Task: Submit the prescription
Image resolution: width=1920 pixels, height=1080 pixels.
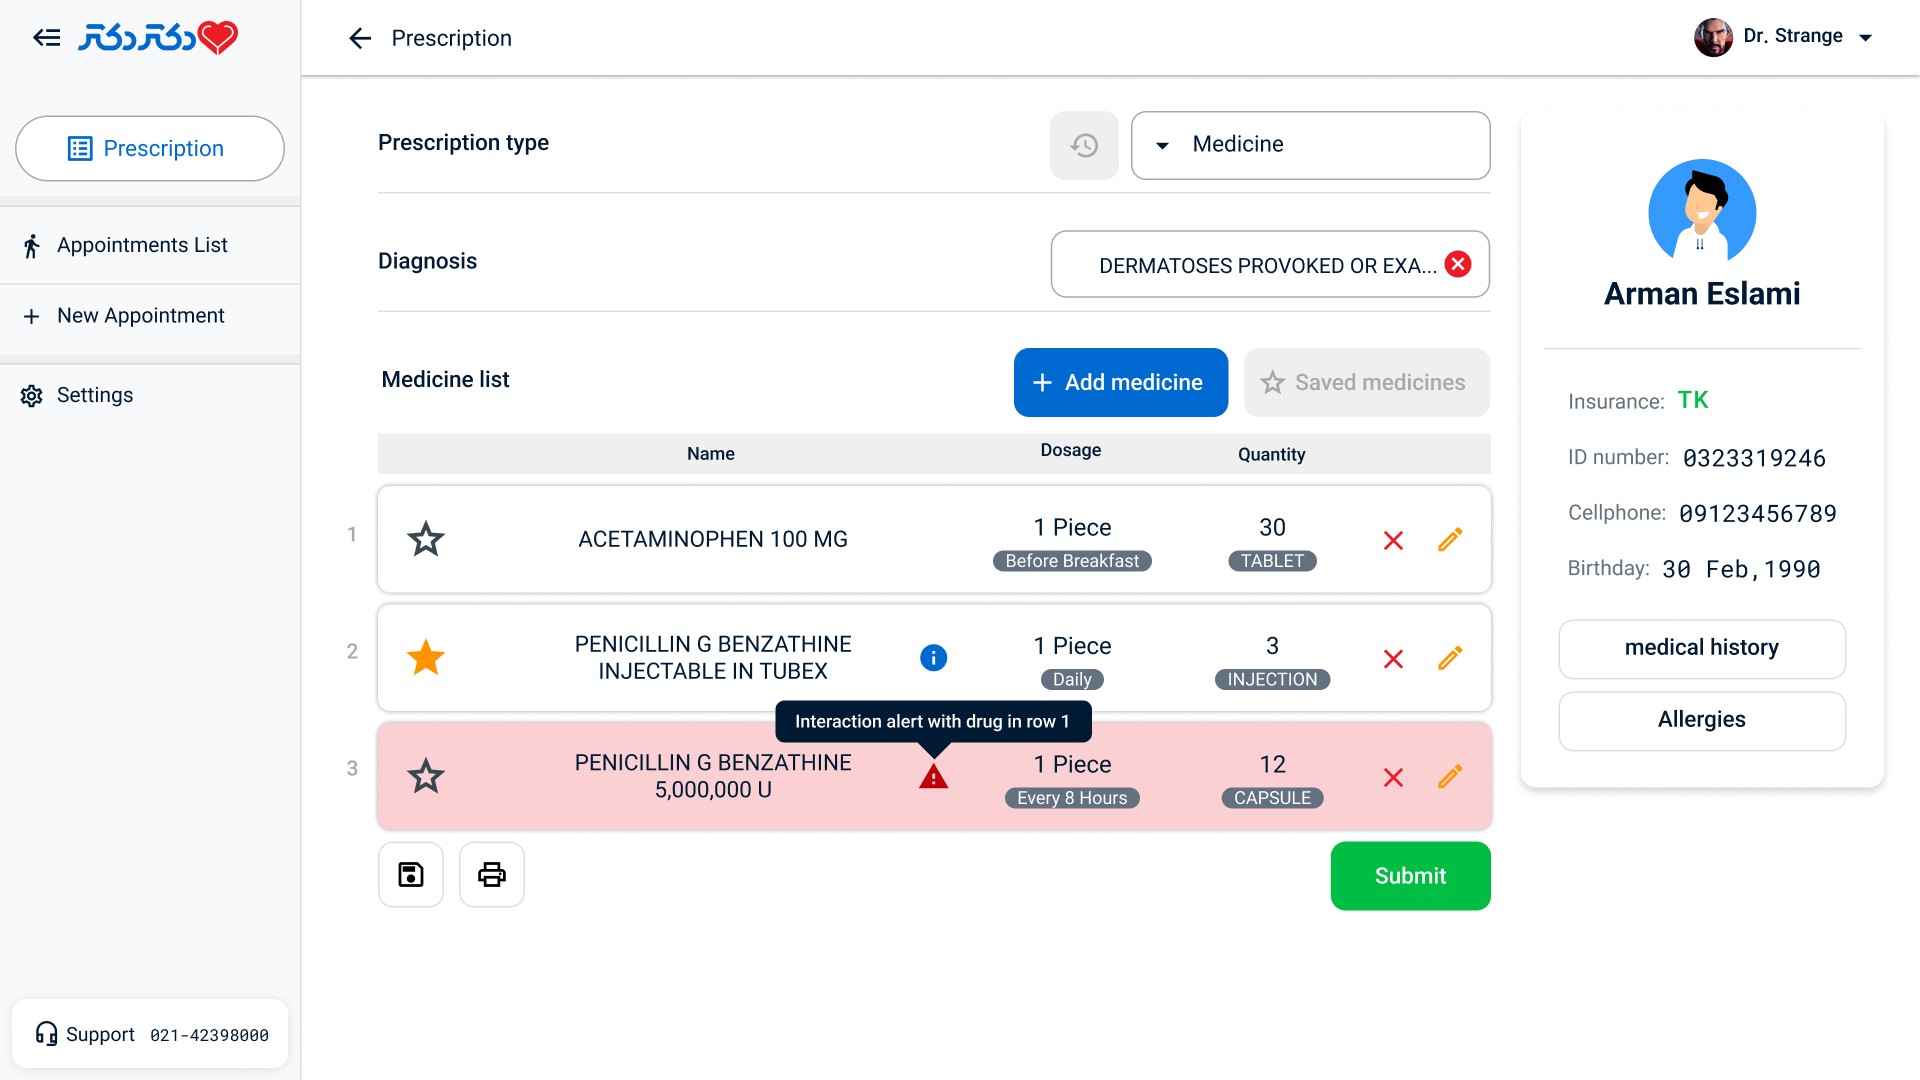Action: [x=1410, y=876]
